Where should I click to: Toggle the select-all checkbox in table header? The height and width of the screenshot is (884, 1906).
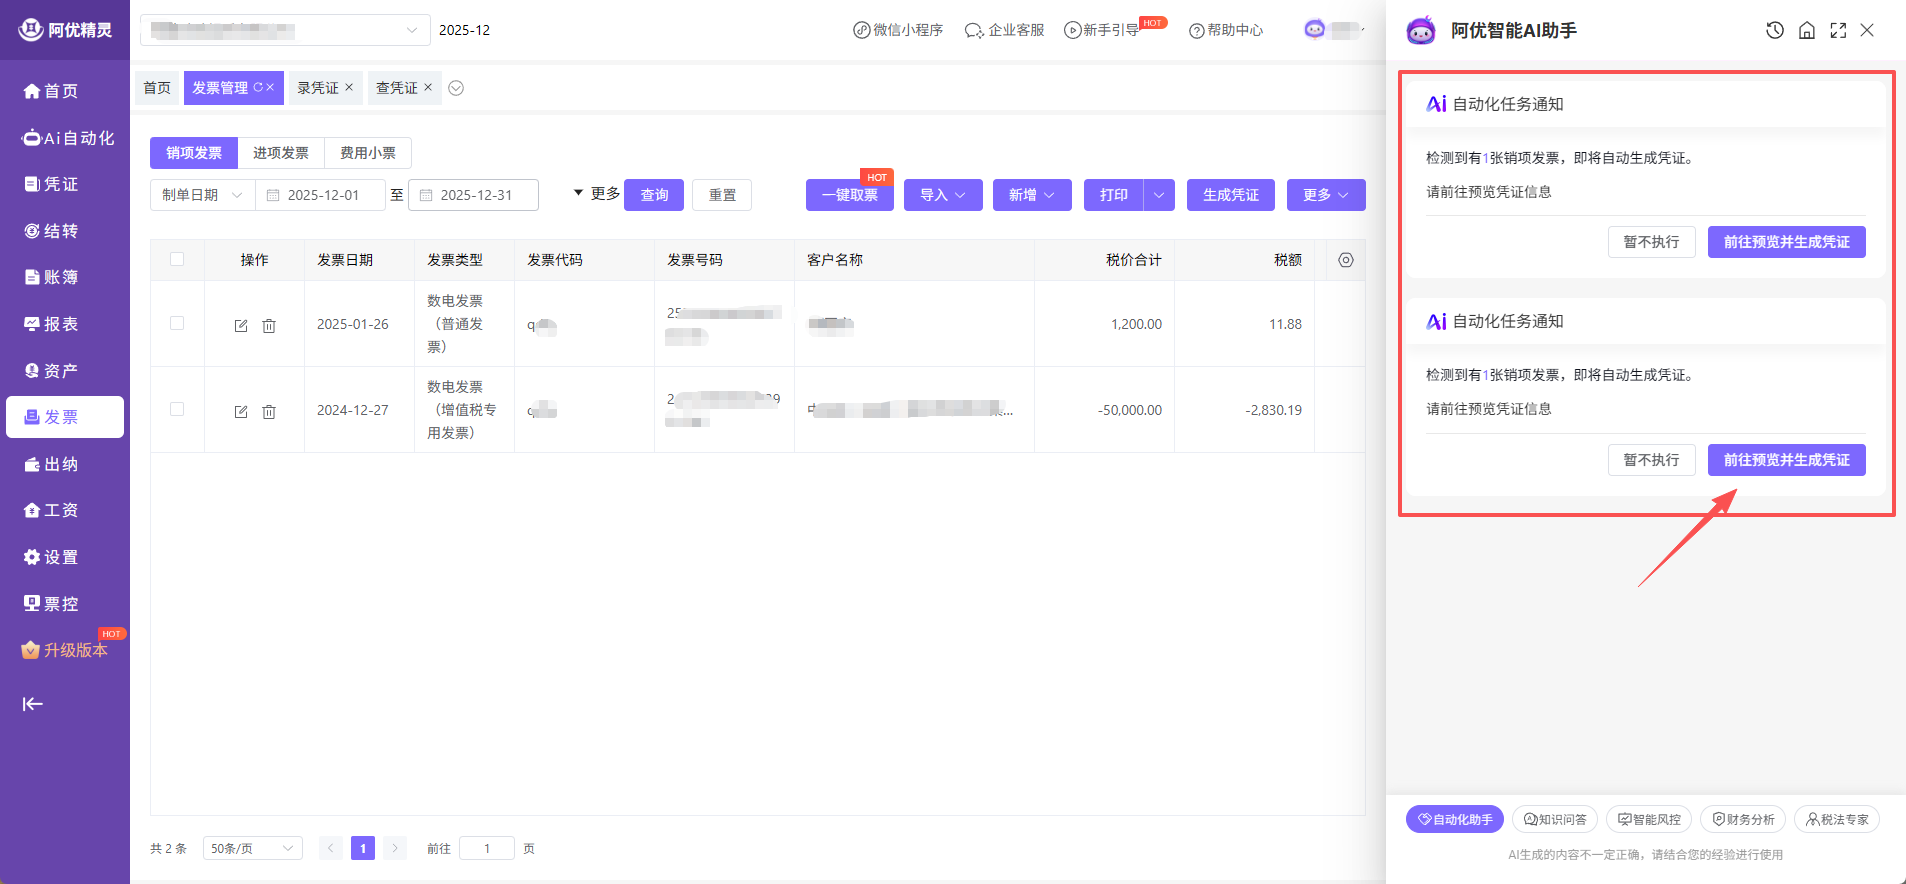click(177, 259)
